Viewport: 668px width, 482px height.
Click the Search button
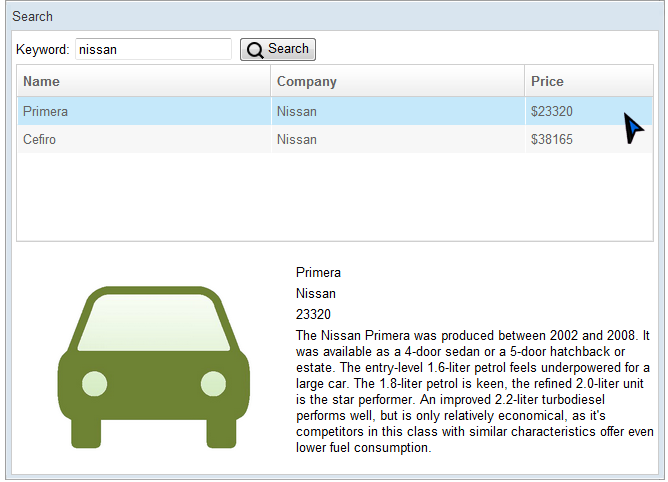pyautogui.click(x=277, y=49)
